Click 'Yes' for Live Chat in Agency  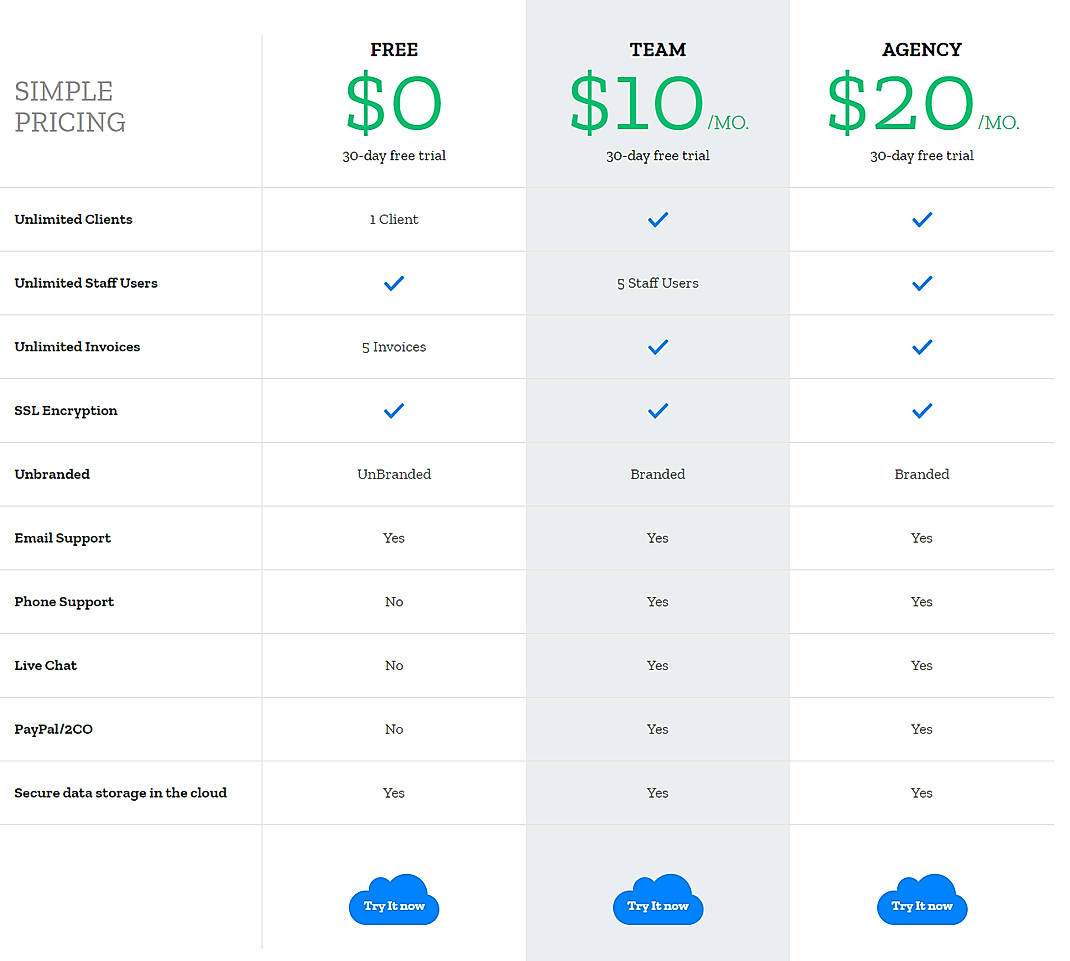[x=922, y=665]
